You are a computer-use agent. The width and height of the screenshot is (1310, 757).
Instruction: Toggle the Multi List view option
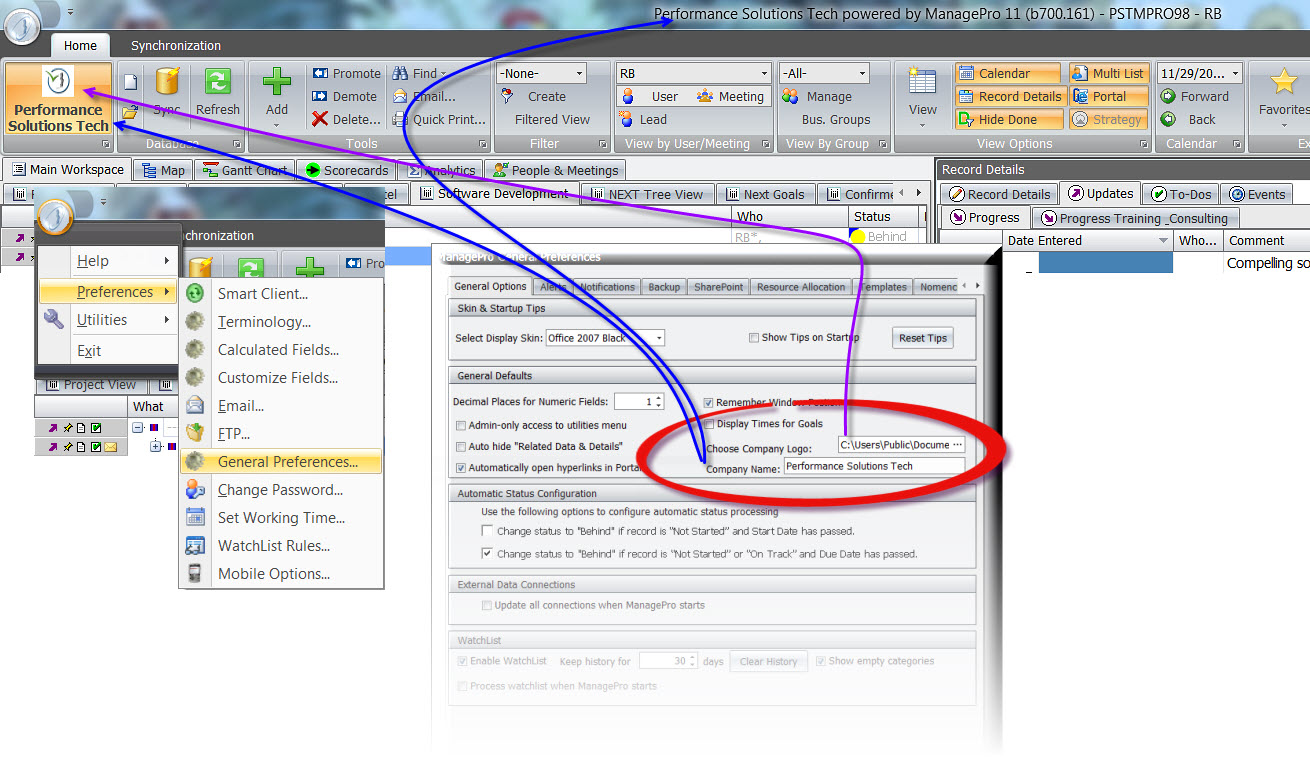pos(1108,73)
